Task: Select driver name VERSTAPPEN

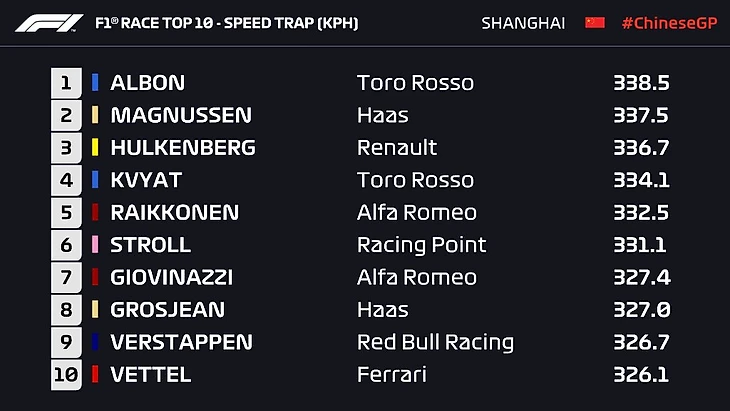Action: (181, 342)
